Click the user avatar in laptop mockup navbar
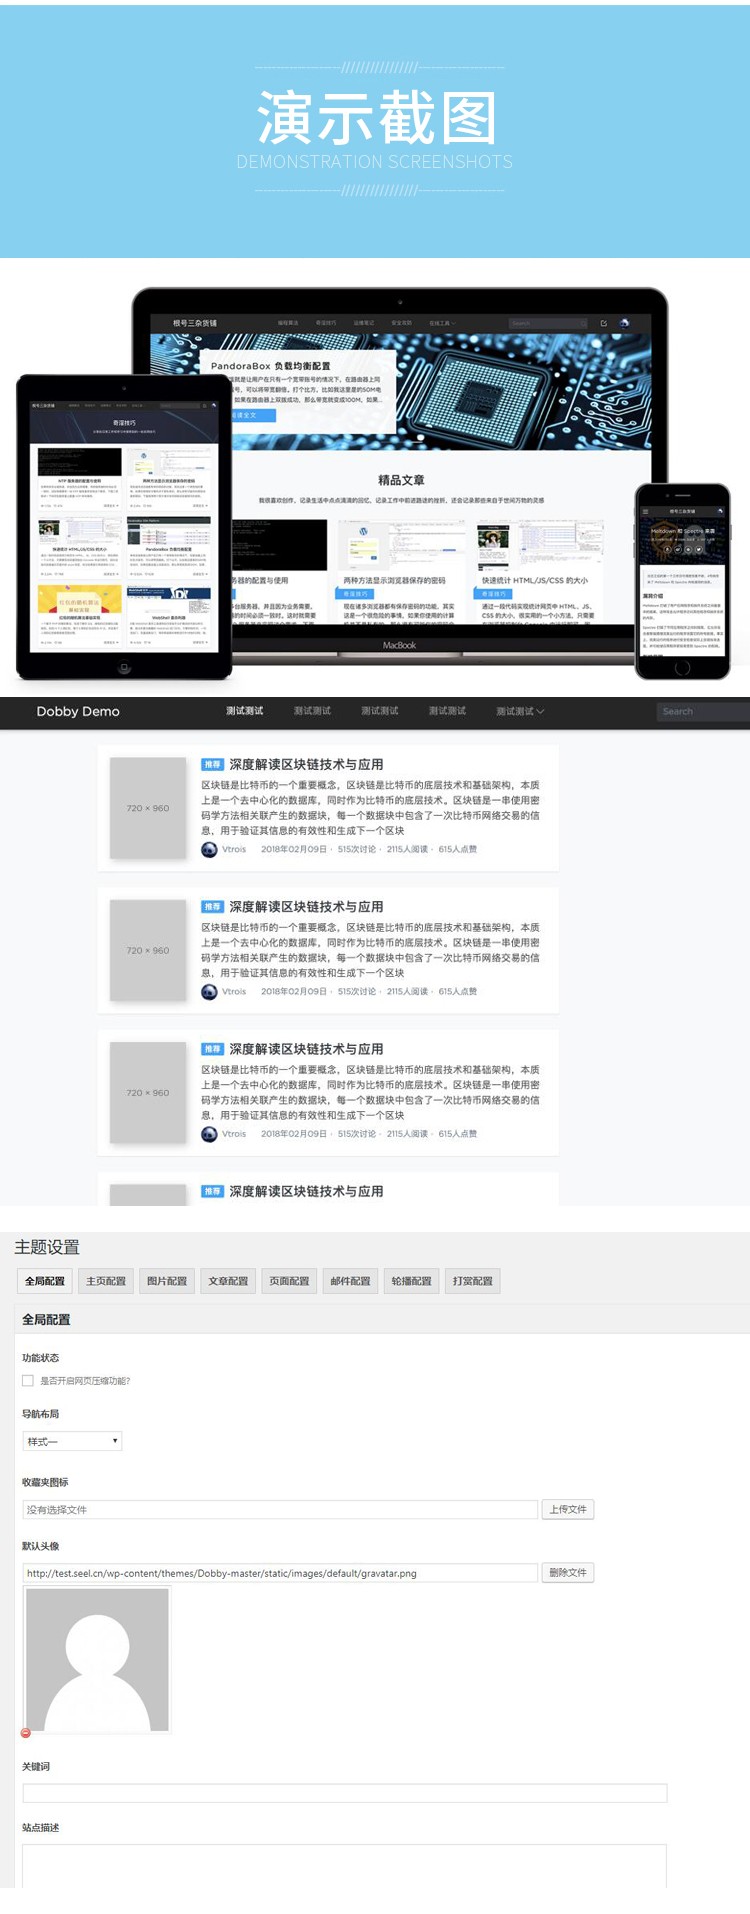This screenshot has height=1914, width=750. point(624,323)
